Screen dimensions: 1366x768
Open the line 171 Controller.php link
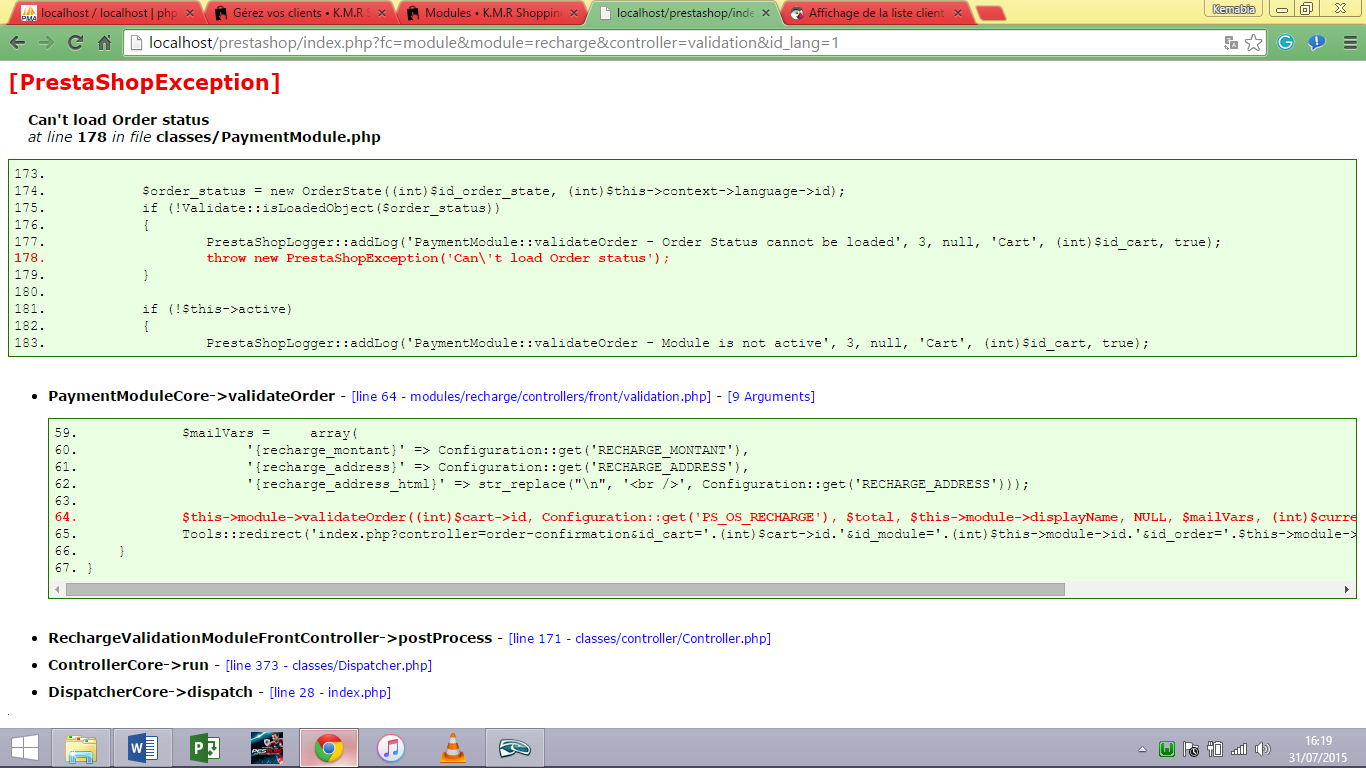(640, 638)
